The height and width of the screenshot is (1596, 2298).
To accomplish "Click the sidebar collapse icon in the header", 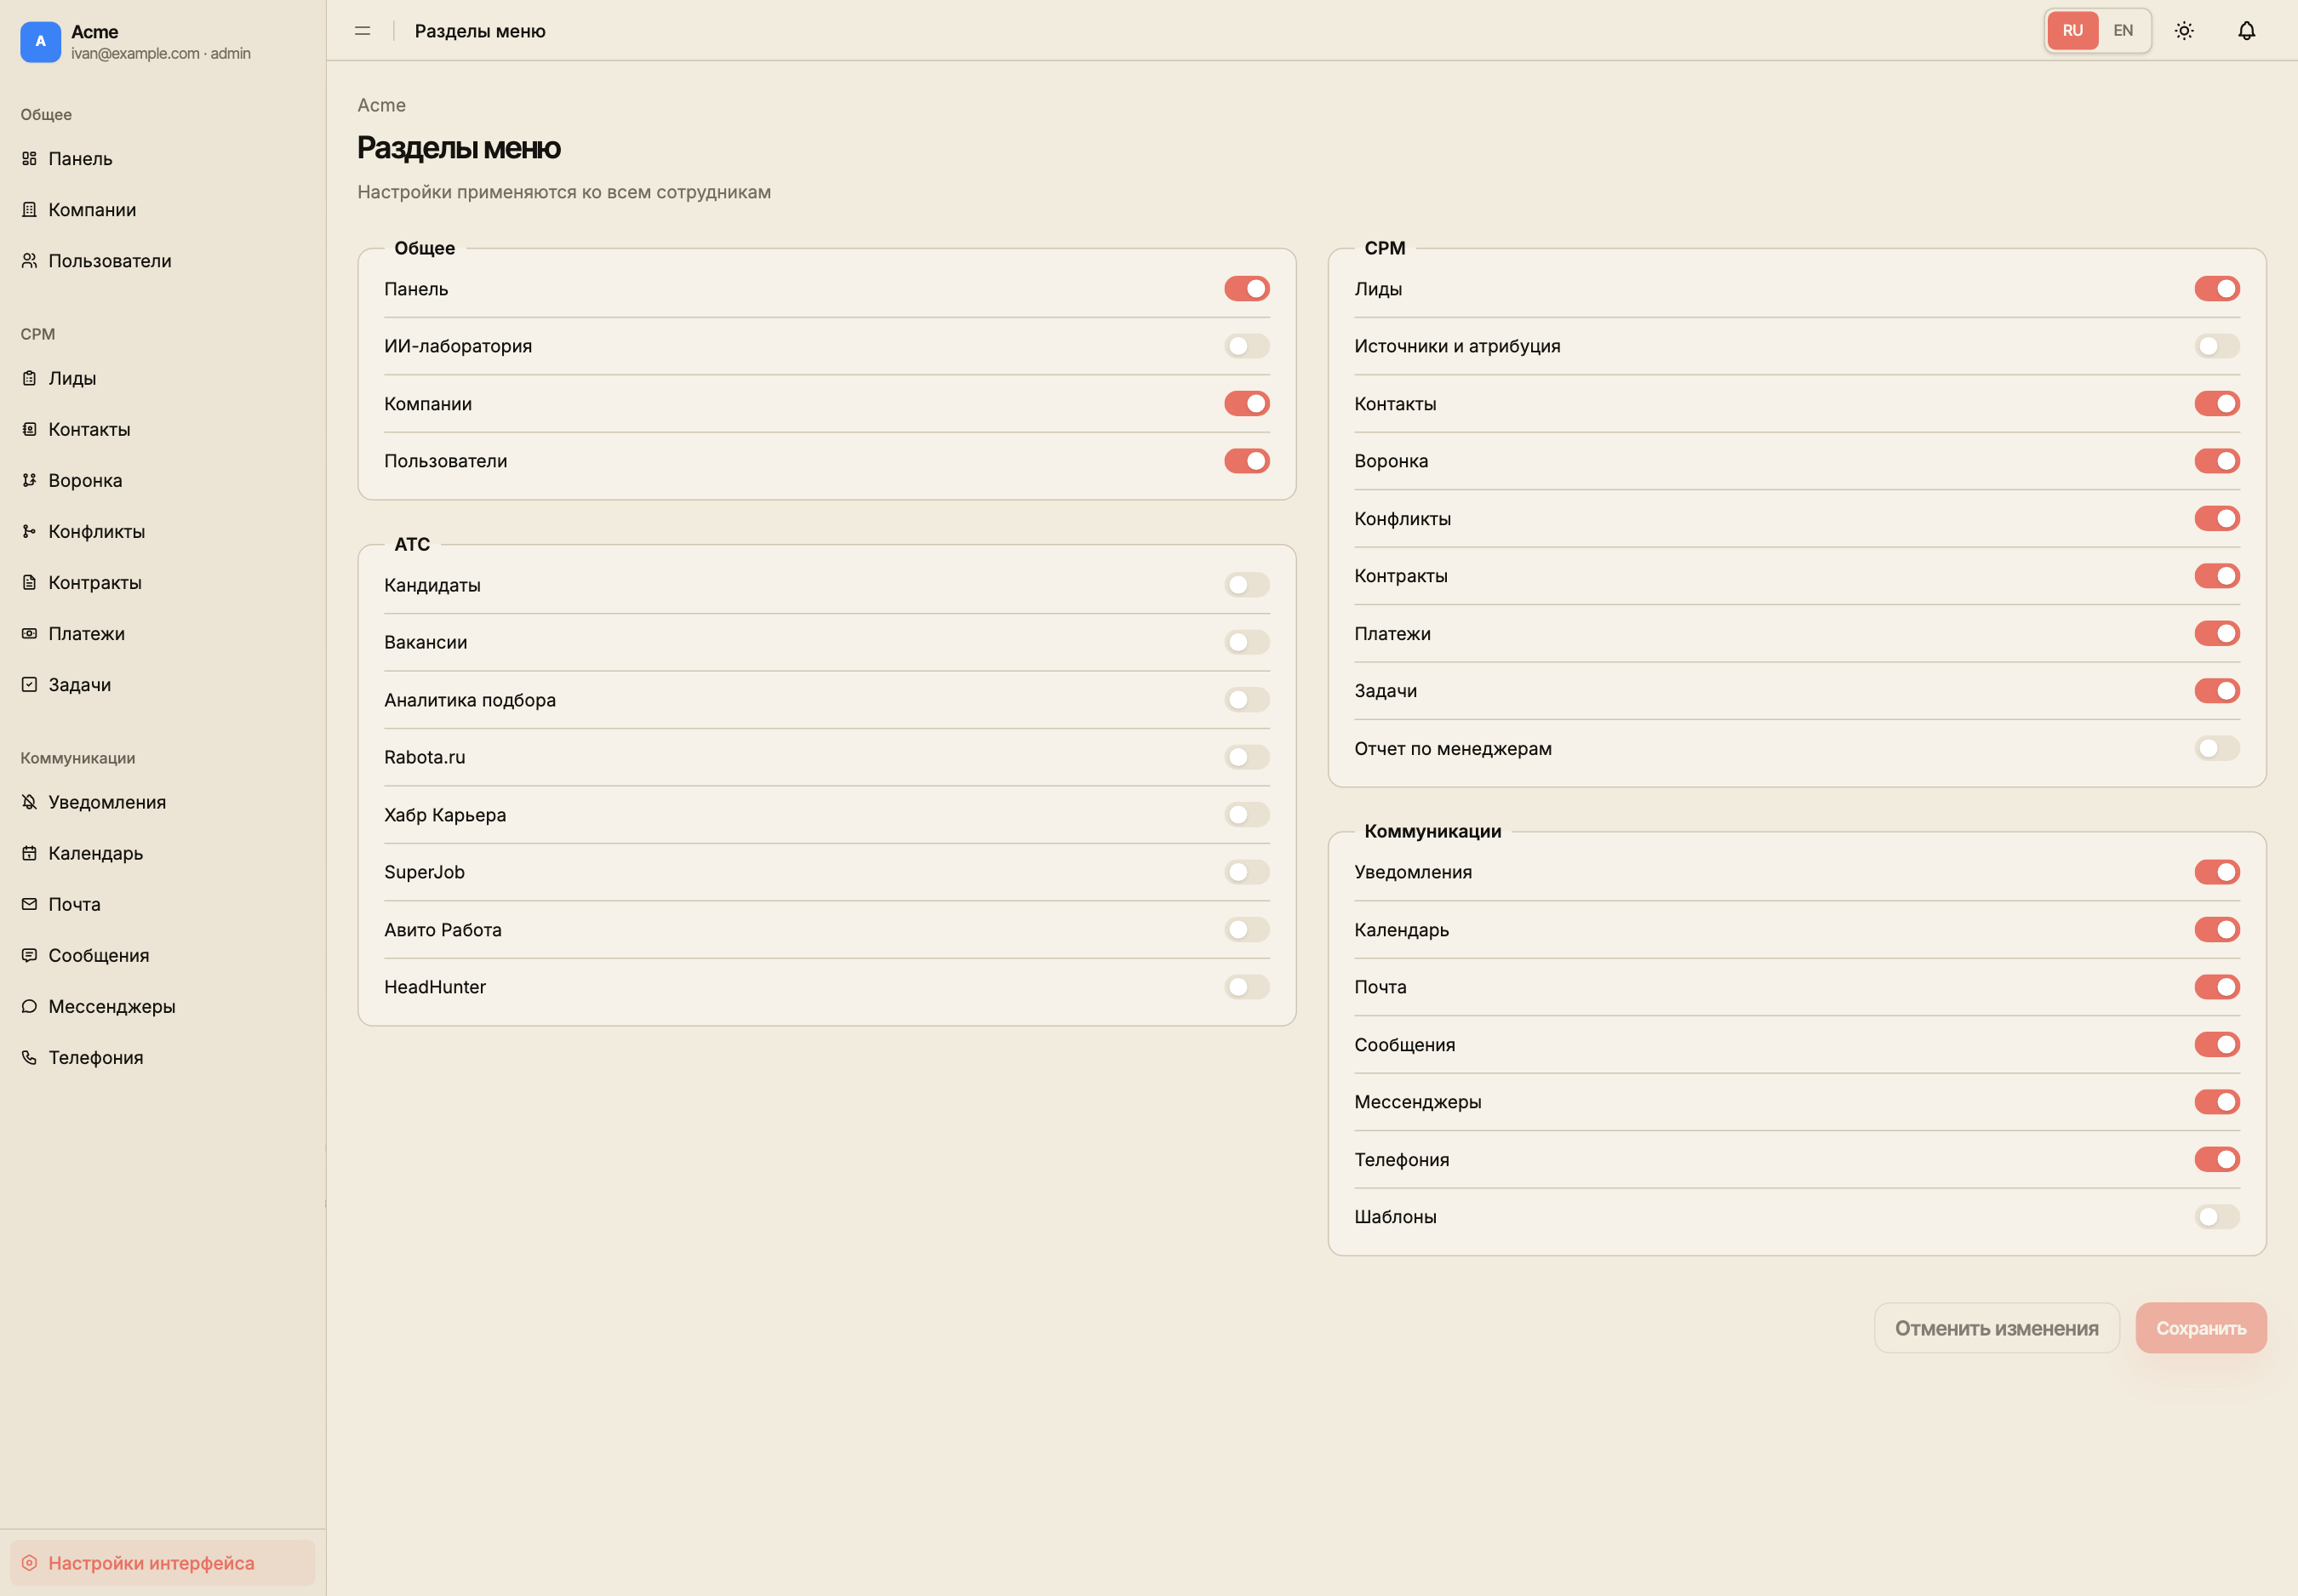I will (x=362, y=31).
